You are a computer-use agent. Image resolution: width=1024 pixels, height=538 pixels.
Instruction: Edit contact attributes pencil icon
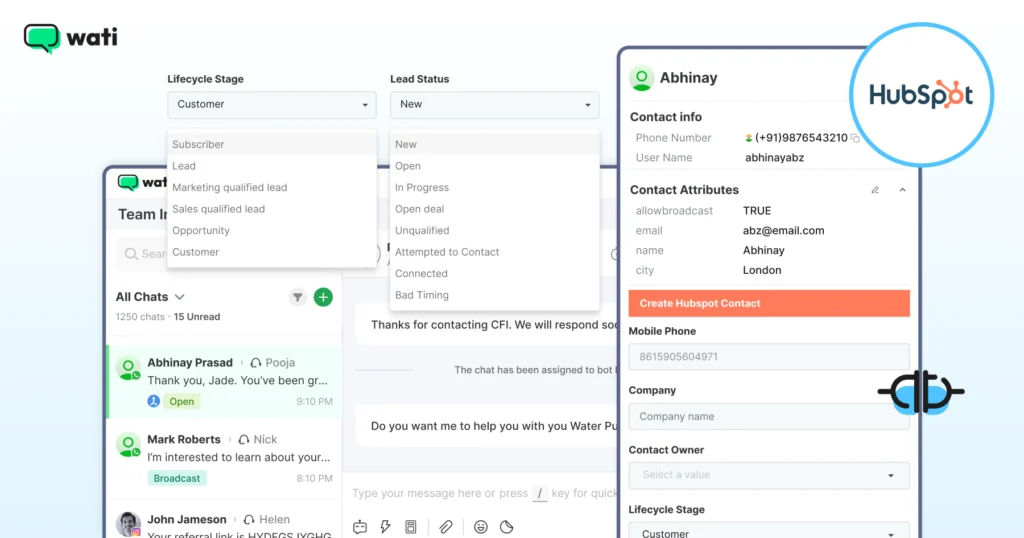(875, 190)
